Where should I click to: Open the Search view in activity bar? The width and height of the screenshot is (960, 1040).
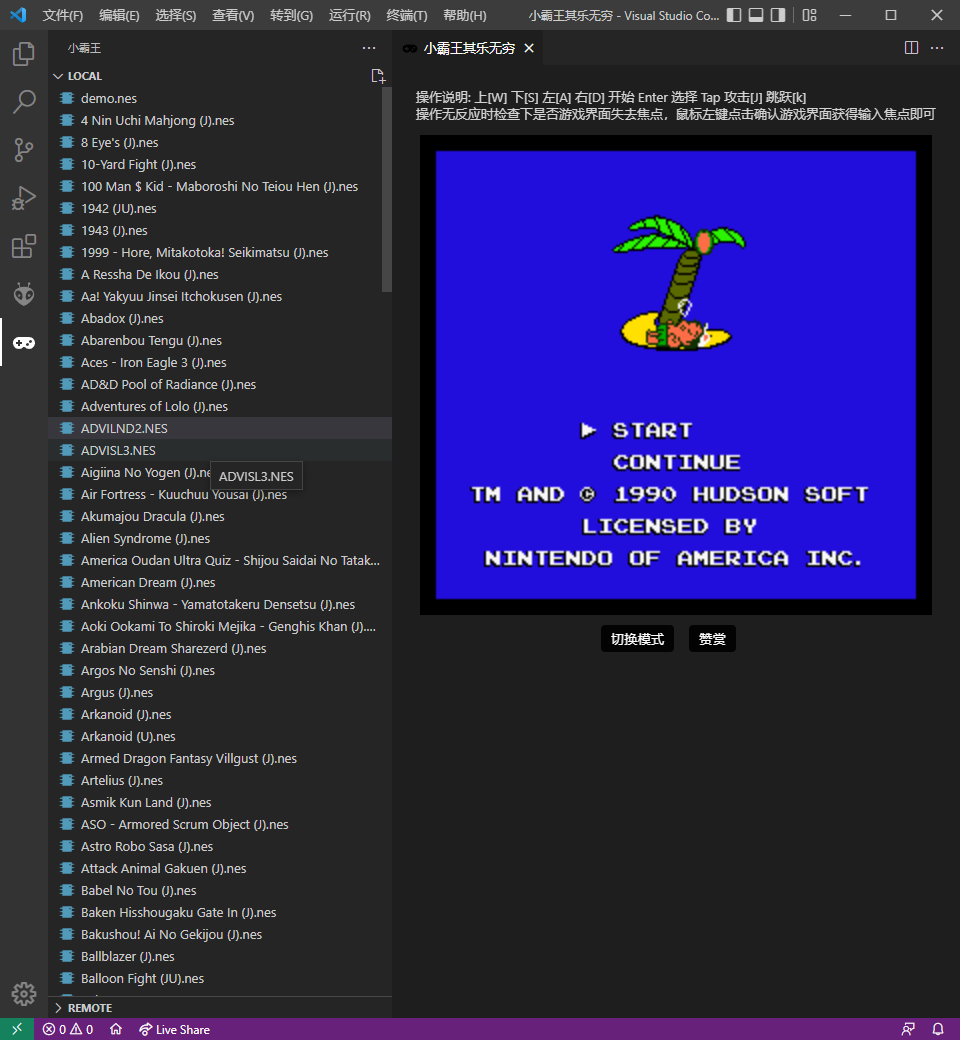point(24,102)
